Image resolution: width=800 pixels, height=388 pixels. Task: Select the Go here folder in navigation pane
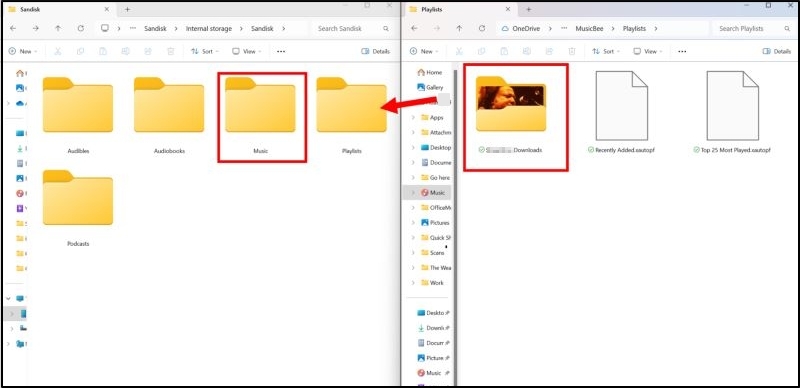click(x=435, y=178)
